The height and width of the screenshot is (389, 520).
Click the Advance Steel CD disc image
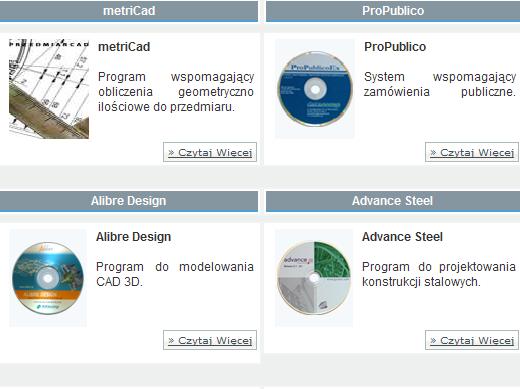[x=314, y=278]
